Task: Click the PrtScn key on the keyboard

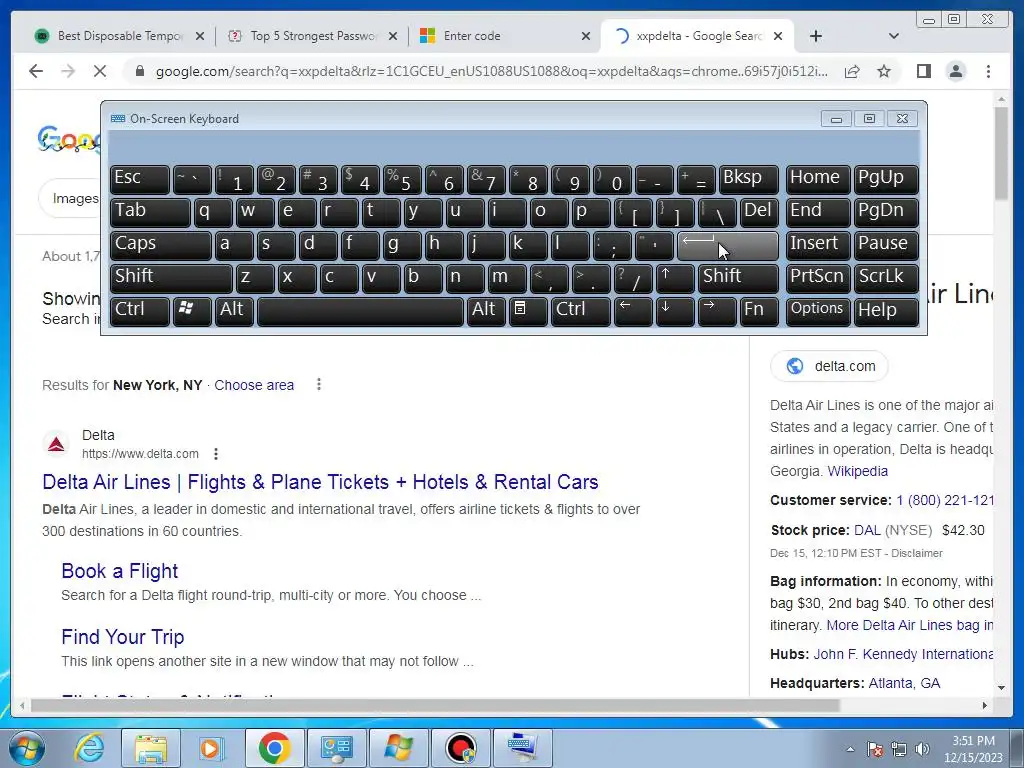Action: [818, 278]
